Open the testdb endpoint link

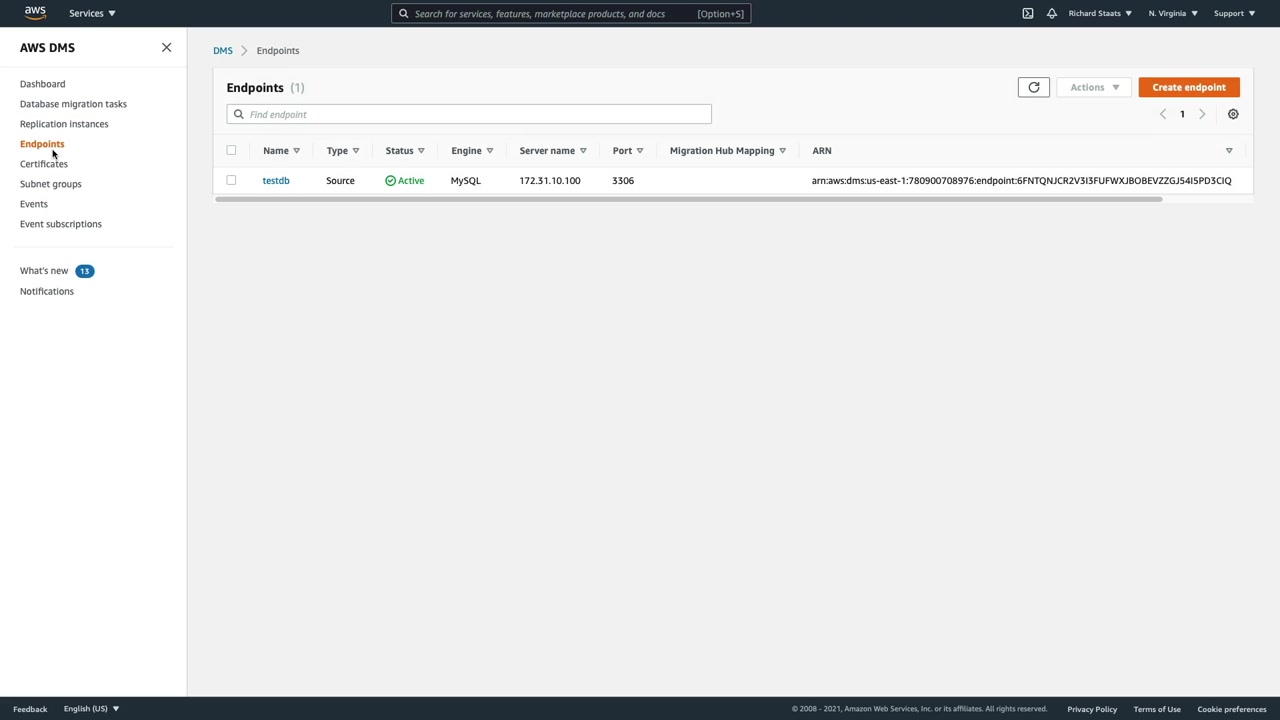[x=276, y=180]
